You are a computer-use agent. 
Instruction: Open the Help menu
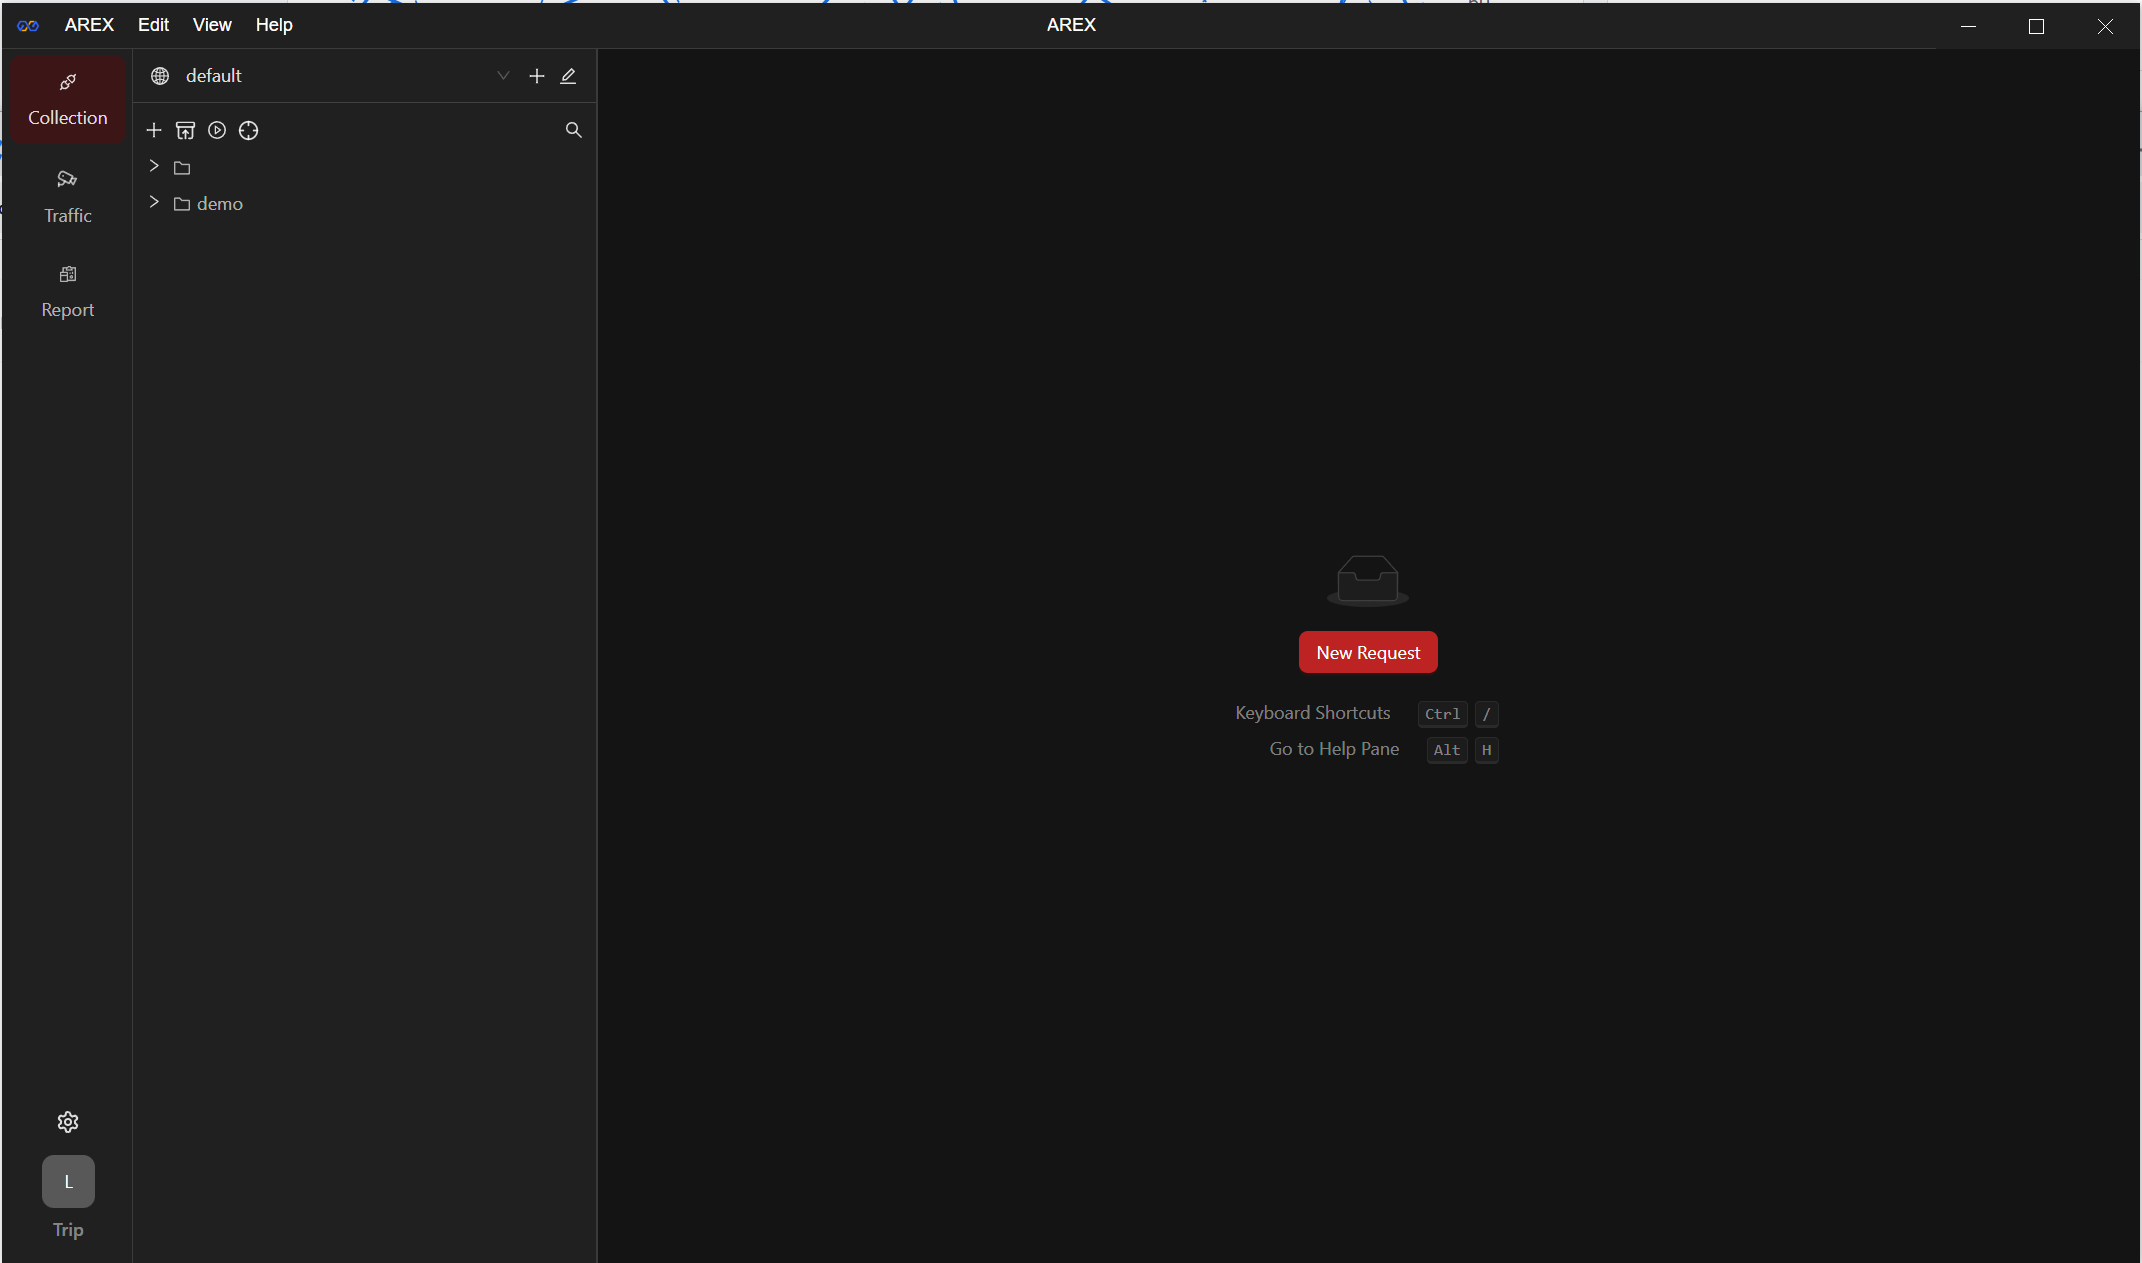(x=275, y=24)
